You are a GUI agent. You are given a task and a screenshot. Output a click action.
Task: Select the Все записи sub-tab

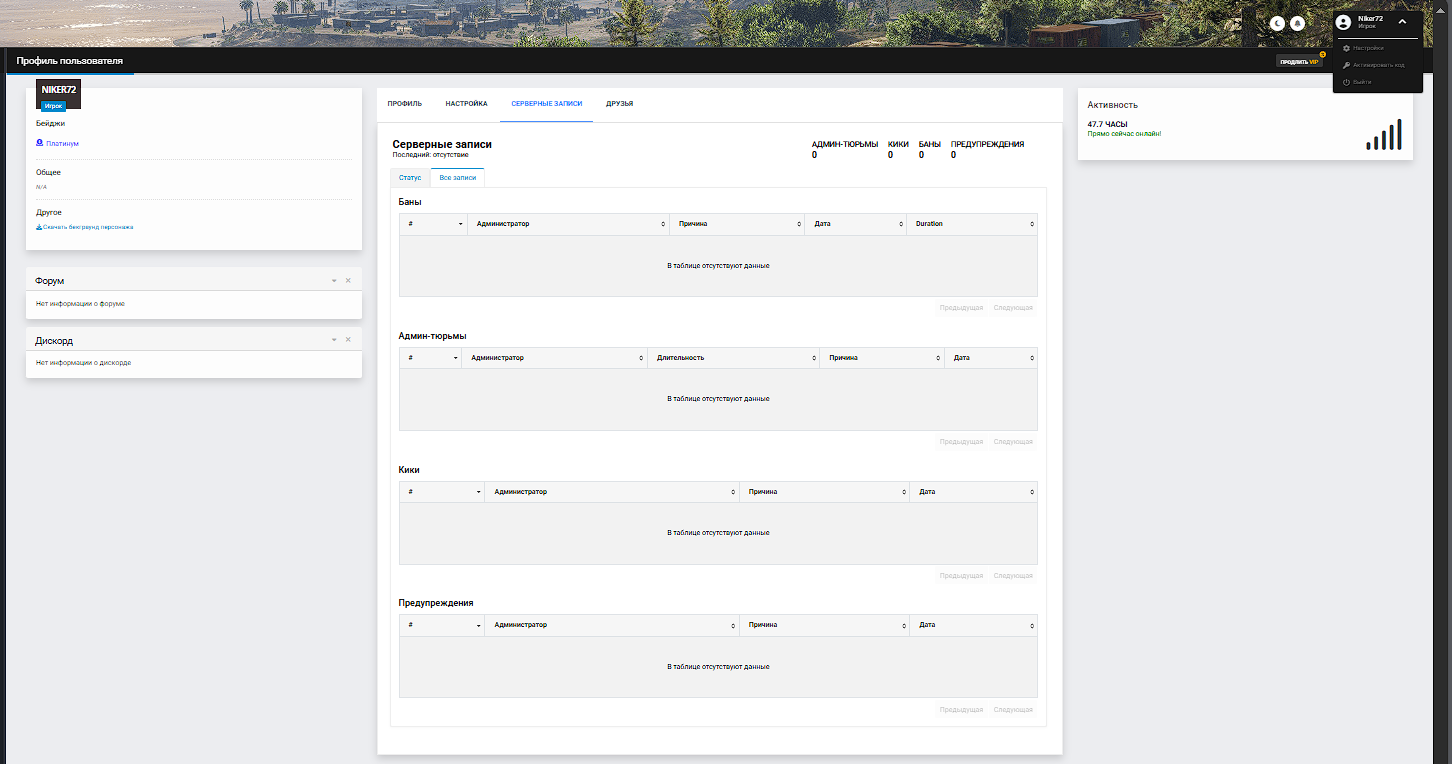click(x=458, y=177)
